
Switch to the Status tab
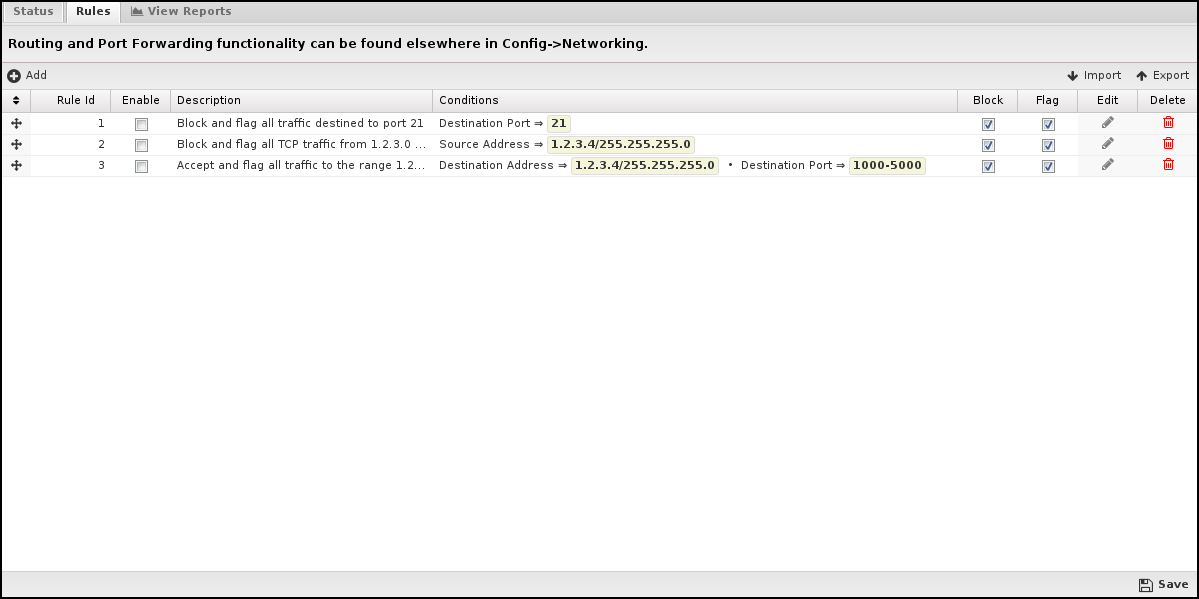[33, 11]
